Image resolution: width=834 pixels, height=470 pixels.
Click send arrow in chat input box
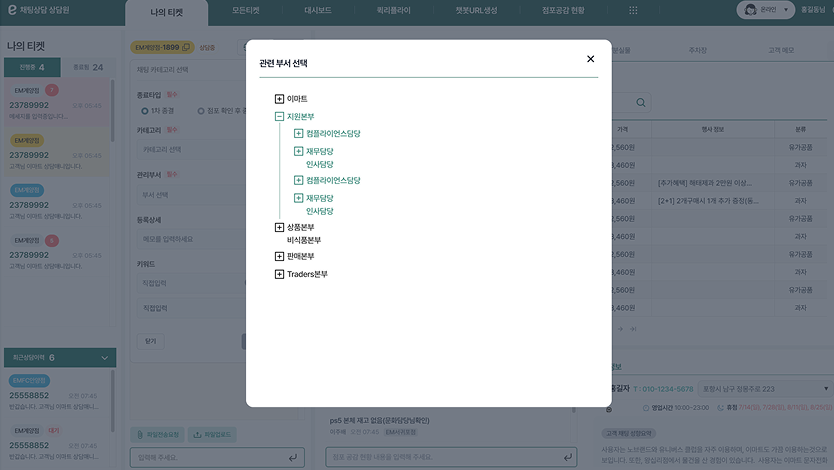(x=292, y=457)
